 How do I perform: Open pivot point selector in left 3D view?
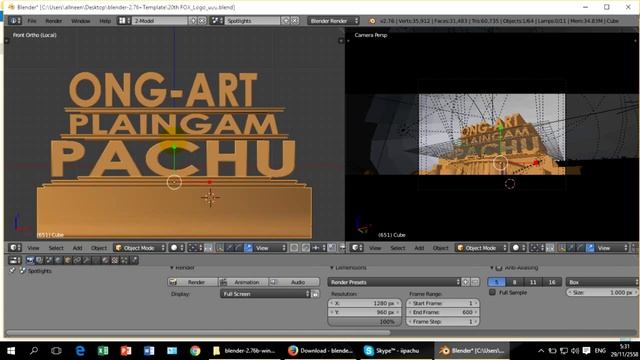pyautogui.click(x=195, y=248)
